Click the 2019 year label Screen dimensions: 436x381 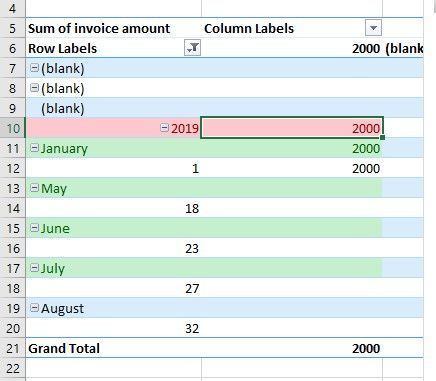(x=185, y=128)
